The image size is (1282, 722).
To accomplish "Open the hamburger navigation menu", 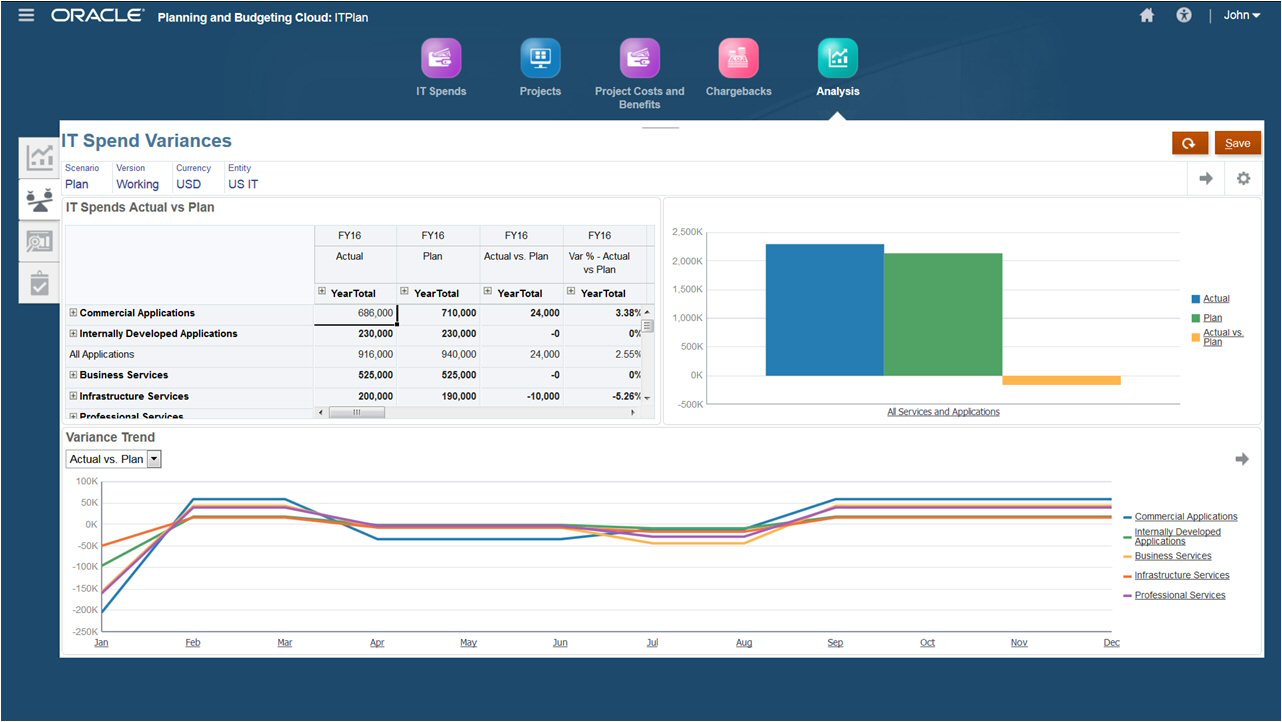I will [x=25, y=15].
